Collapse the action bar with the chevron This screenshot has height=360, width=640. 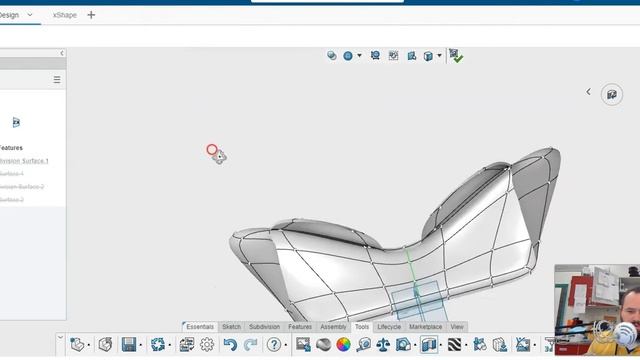(60, 338)
